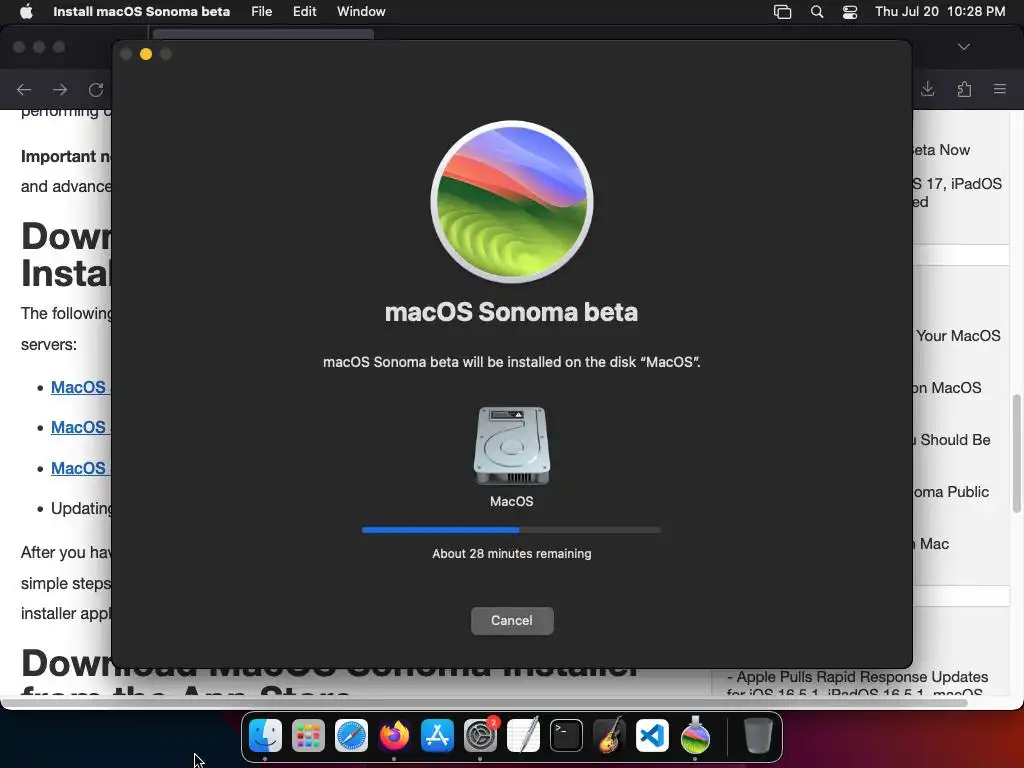
Task: Click the browser page vertical scrollbar
Action: pos(1016,453)
